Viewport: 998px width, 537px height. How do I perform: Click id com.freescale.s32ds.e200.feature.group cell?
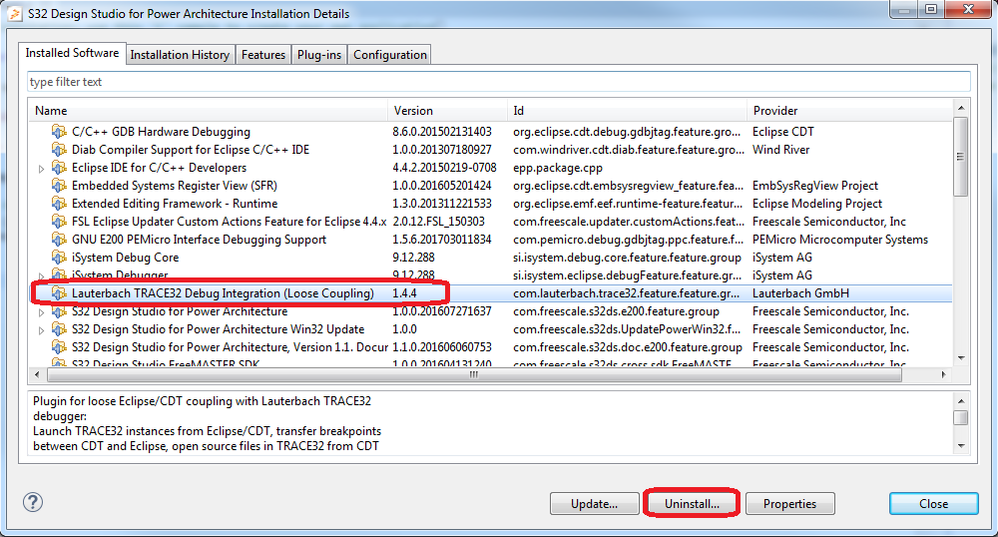coord(616,312)
